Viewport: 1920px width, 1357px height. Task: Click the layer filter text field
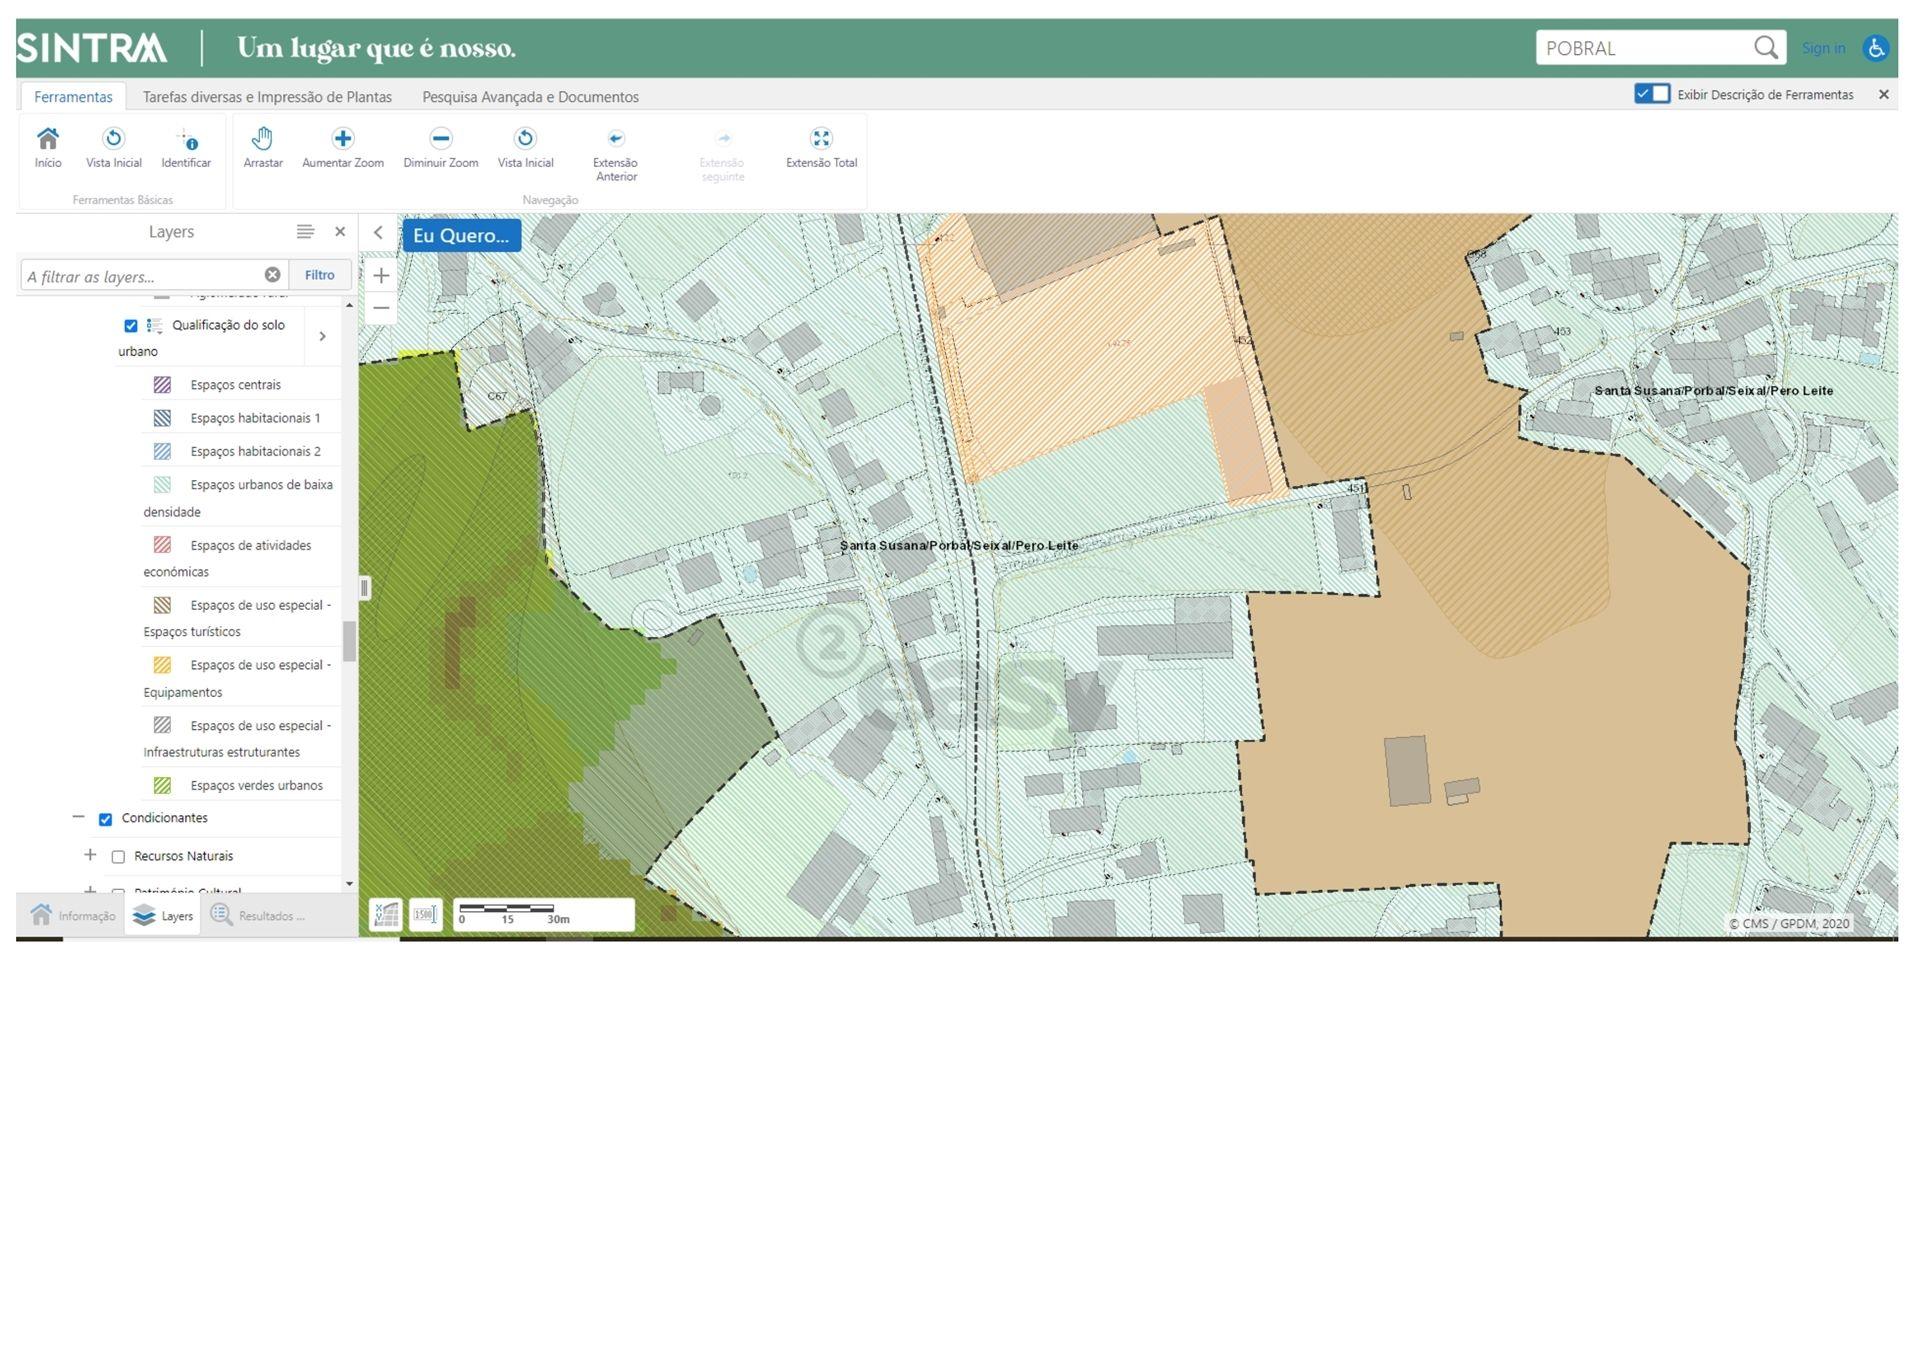point(142,276)
